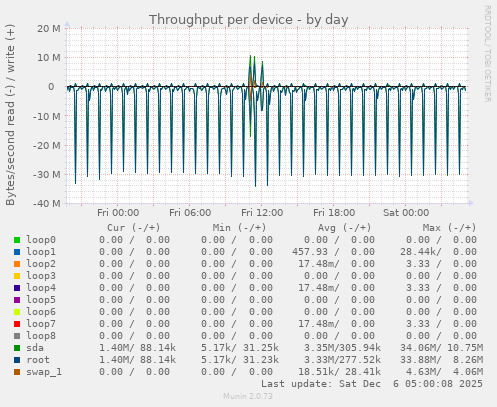Click the 'root' legend label
This screenshot has height=407, width=497.
(x=38, y=360)
